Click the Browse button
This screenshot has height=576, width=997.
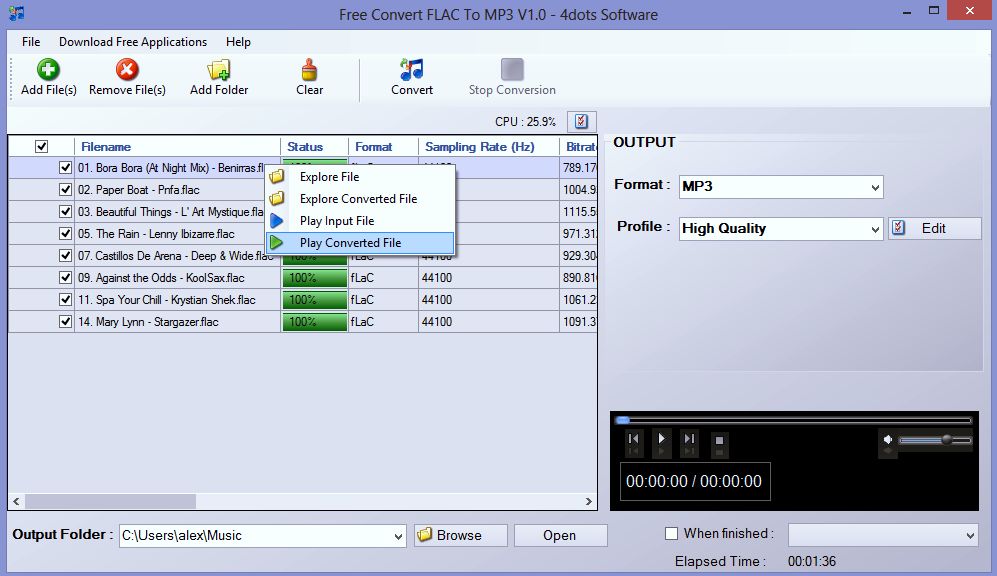tap(461, 535)
